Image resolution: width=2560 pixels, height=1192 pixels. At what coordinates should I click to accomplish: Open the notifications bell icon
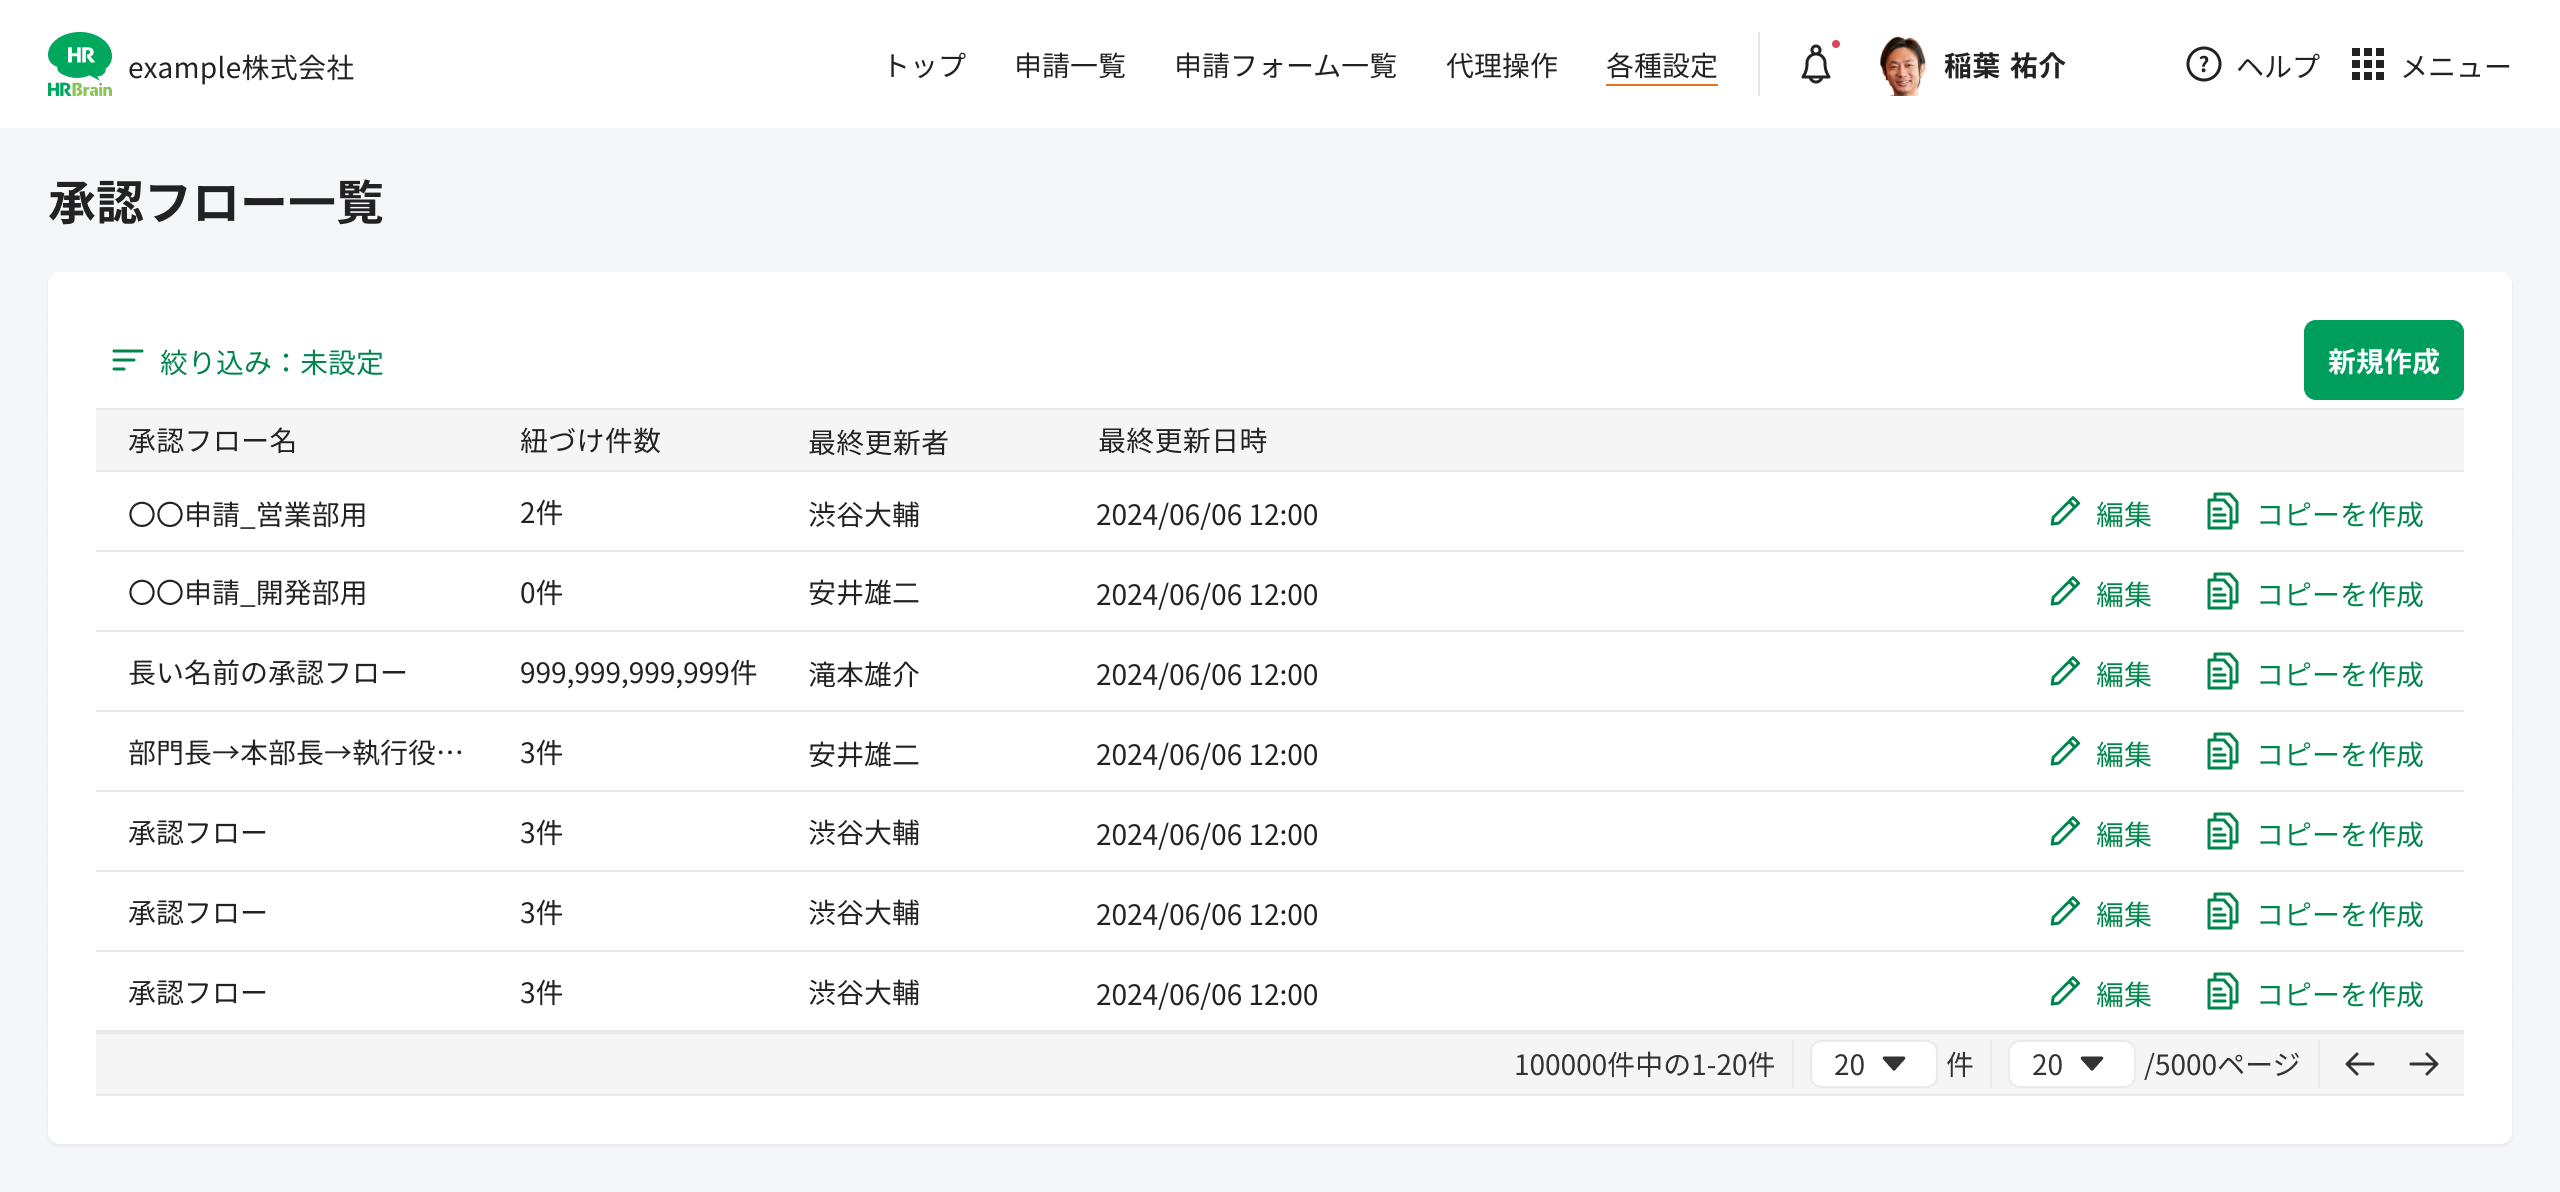tap(1814, 65)
